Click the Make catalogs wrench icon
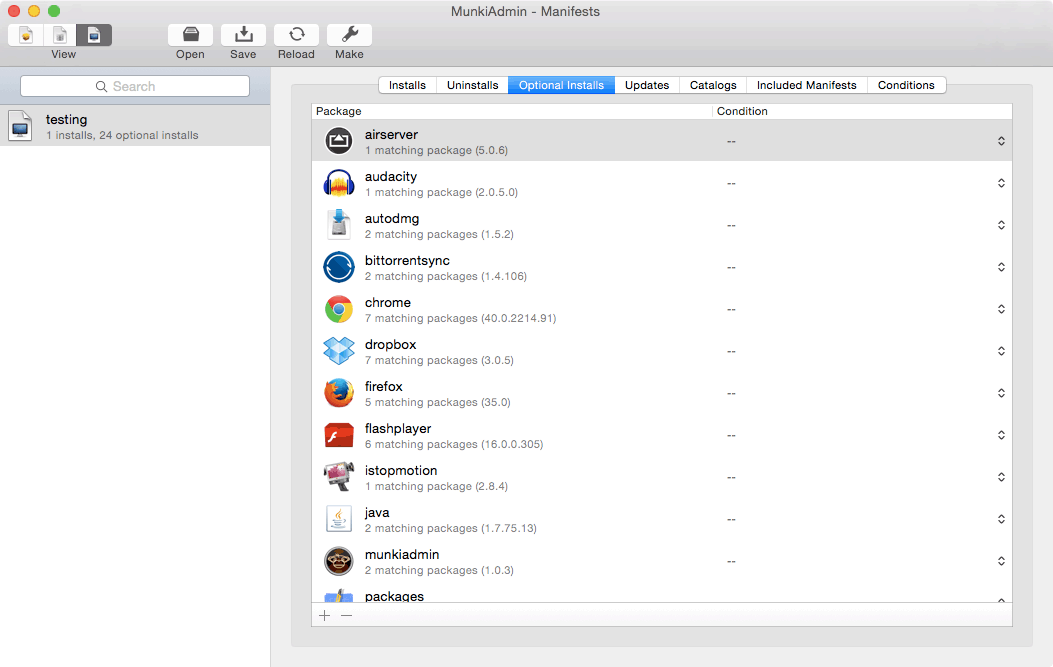 click(x=349, y=35)
